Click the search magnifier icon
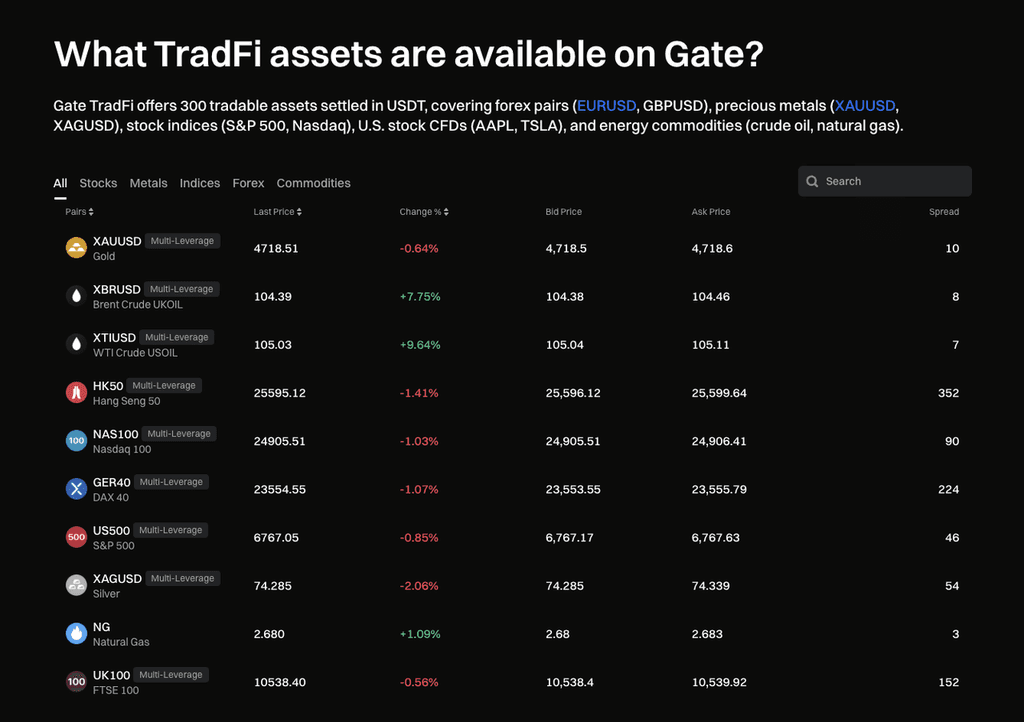Viewport: 1024px width, 722px height. pyautogui.click(x=813, y=182)
